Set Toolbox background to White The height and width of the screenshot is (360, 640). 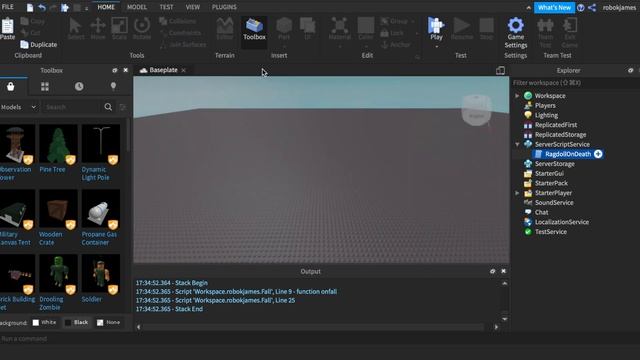coord(44,322)
